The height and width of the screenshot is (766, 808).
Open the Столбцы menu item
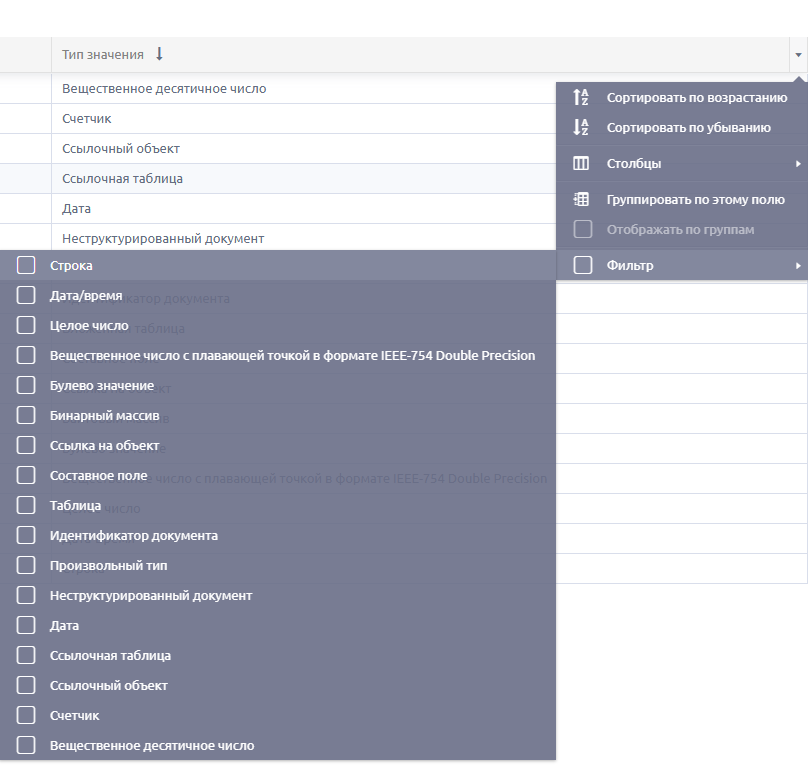[x=682, y=163]
